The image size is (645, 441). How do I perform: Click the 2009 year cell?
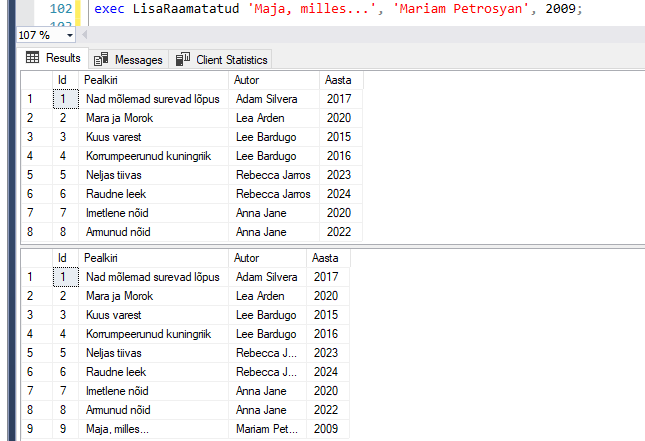[326, 429]
